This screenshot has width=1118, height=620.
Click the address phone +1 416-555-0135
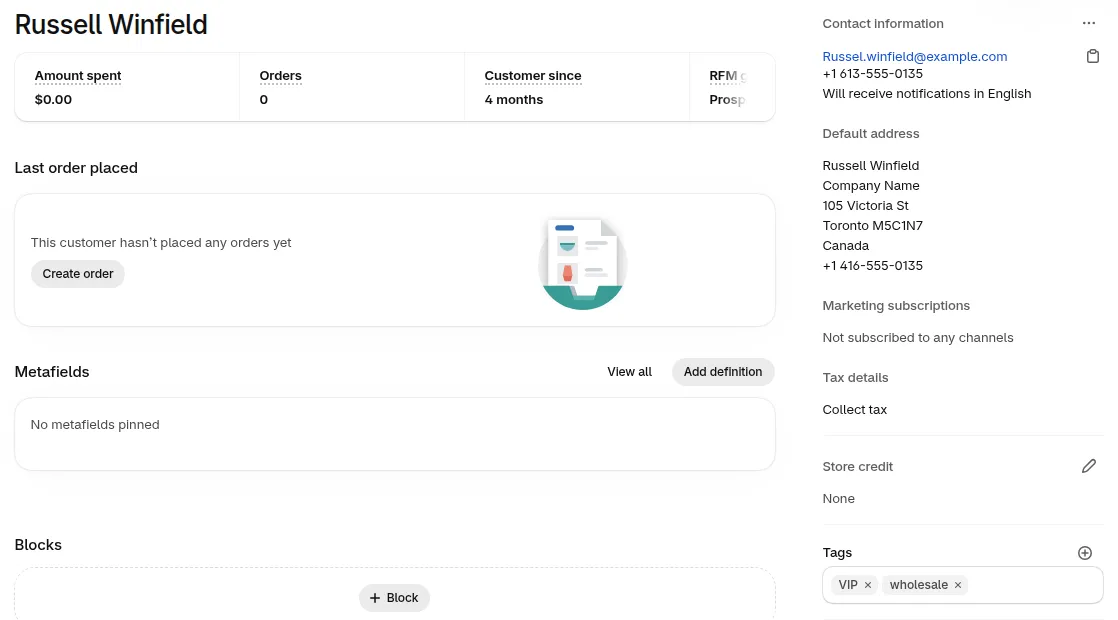click(x=872, y=265)
